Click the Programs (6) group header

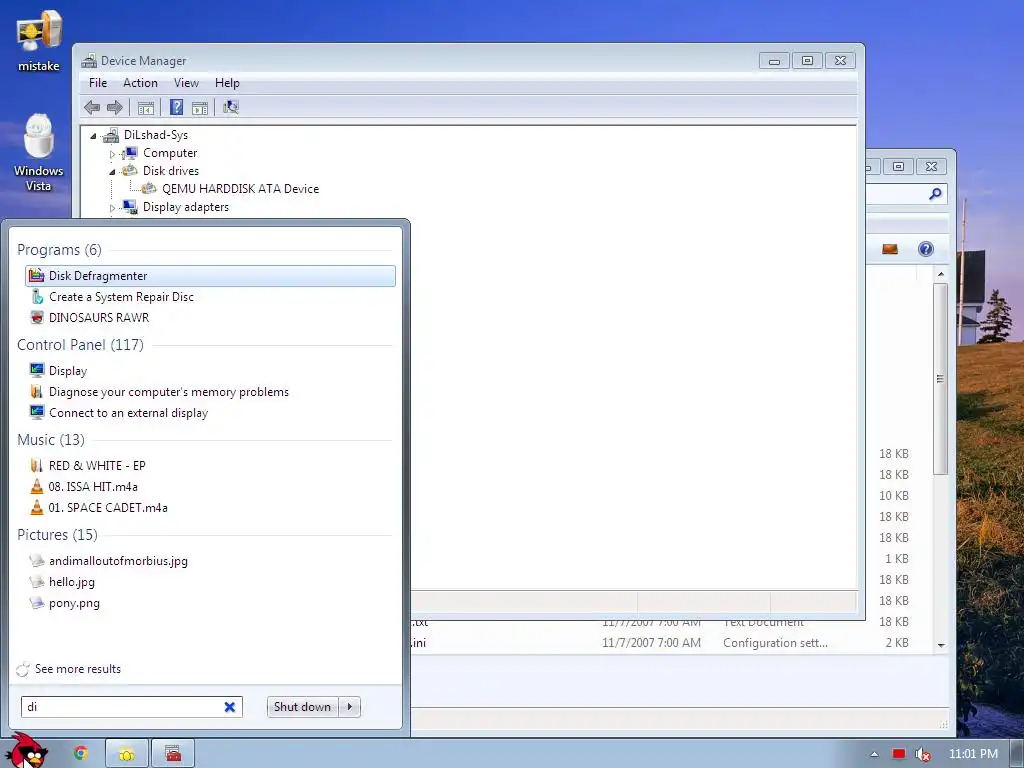59,250
